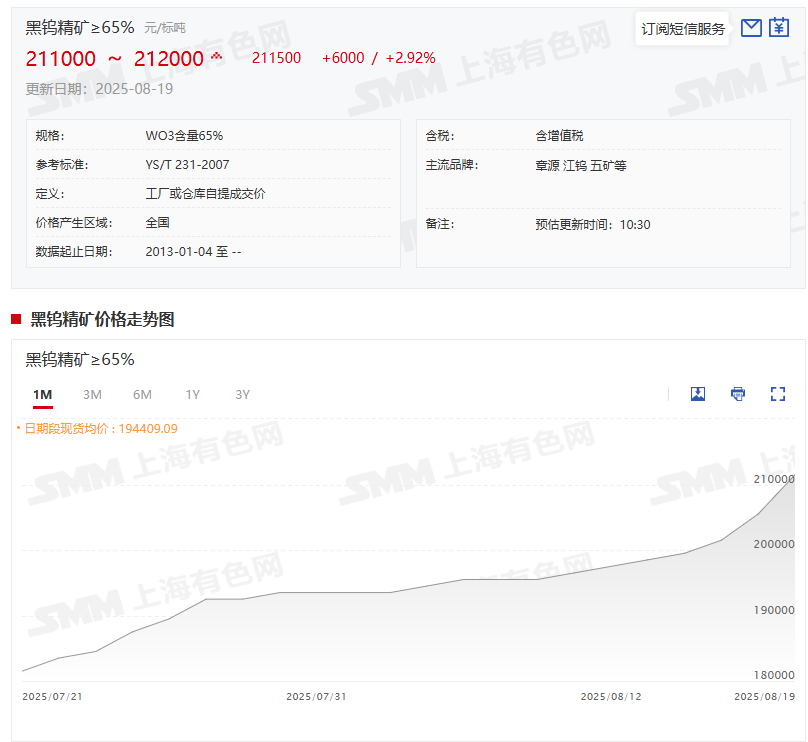This screenshot has height=742, width=808.
Task: Click the 黑钨精矿≥65% product title at top
Action: pyautogui.click(x=80, y=27)
